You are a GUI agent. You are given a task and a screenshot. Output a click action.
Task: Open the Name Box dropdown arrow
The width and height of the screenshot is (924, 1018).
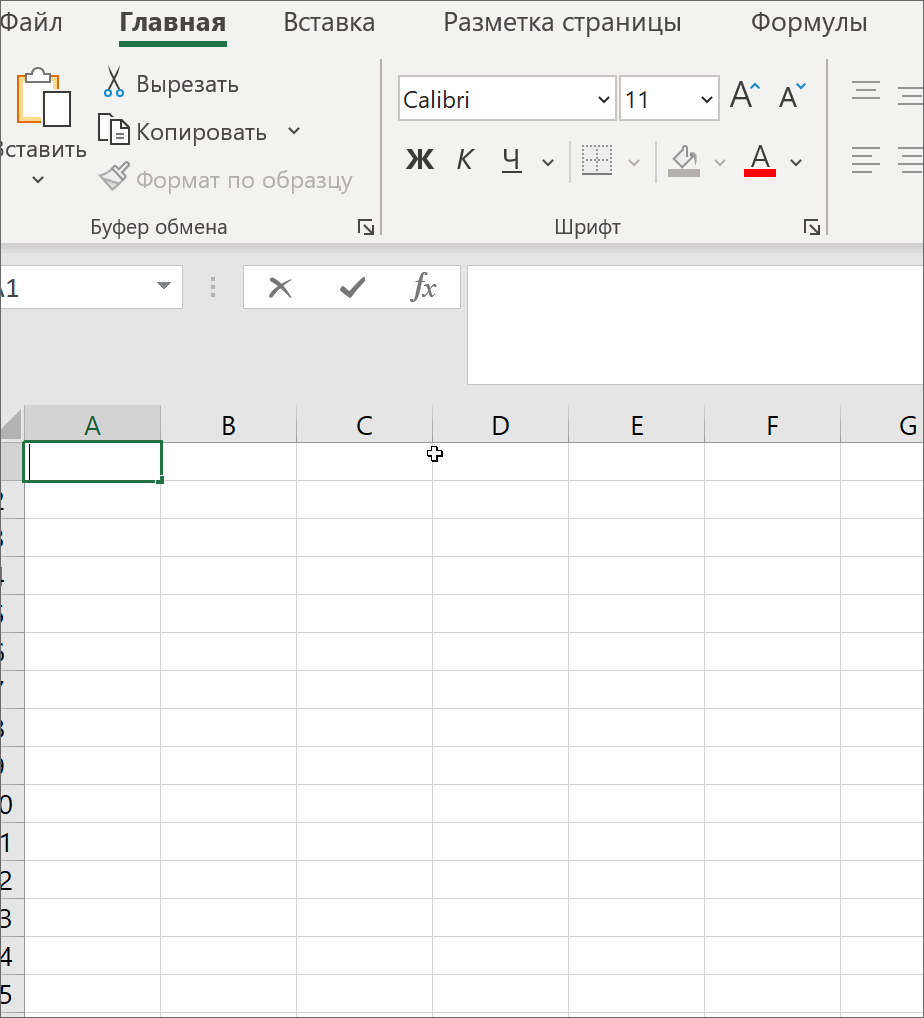coord(164,286)
